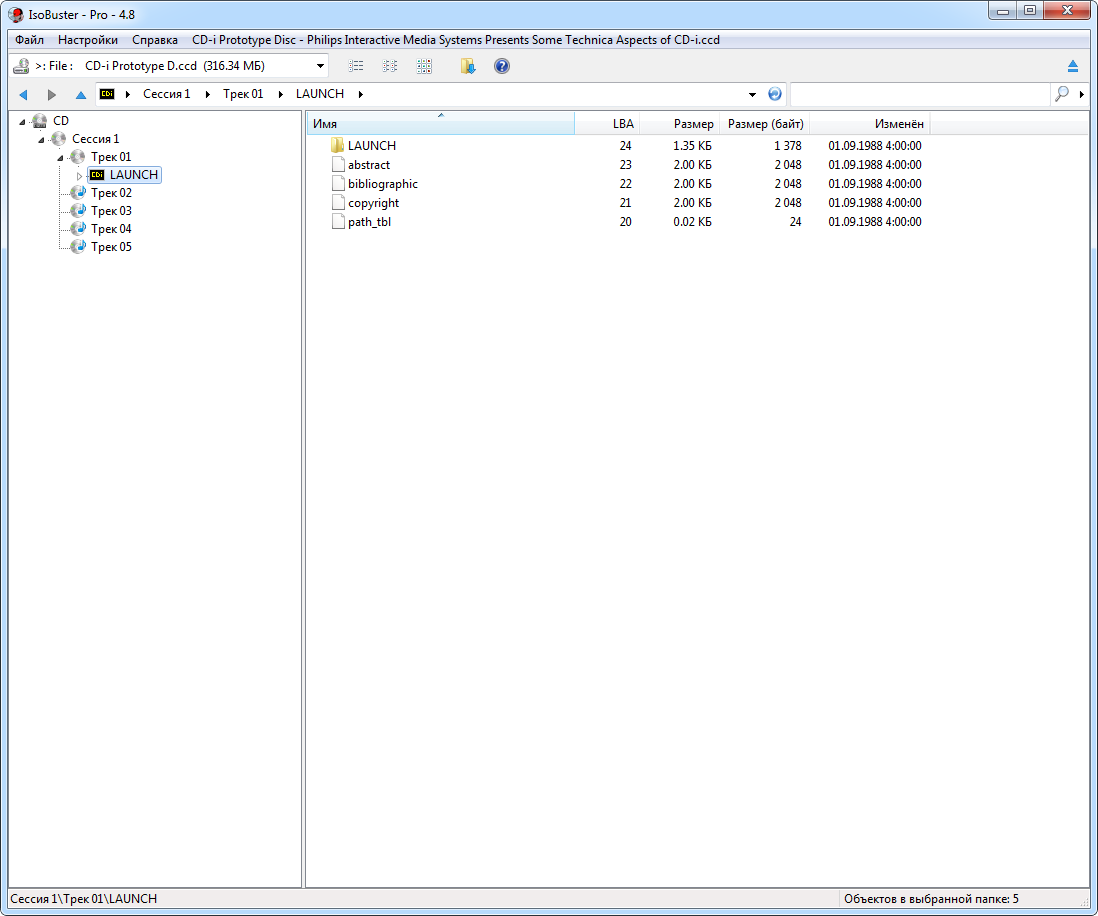
Task: Select Трек 03 audio track in tree
Action: point(111,211)
